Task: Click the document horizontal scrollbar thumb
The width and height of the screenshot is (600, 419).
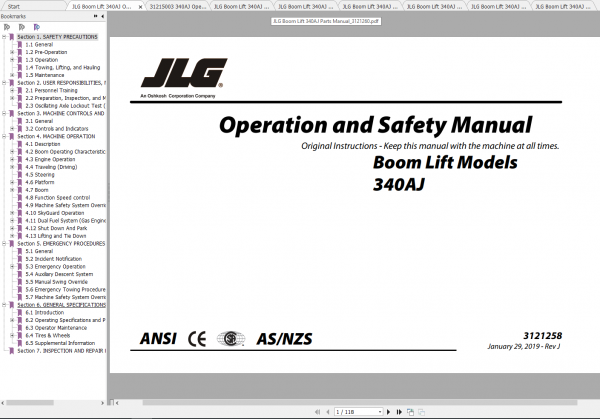Action: [360, 403]
